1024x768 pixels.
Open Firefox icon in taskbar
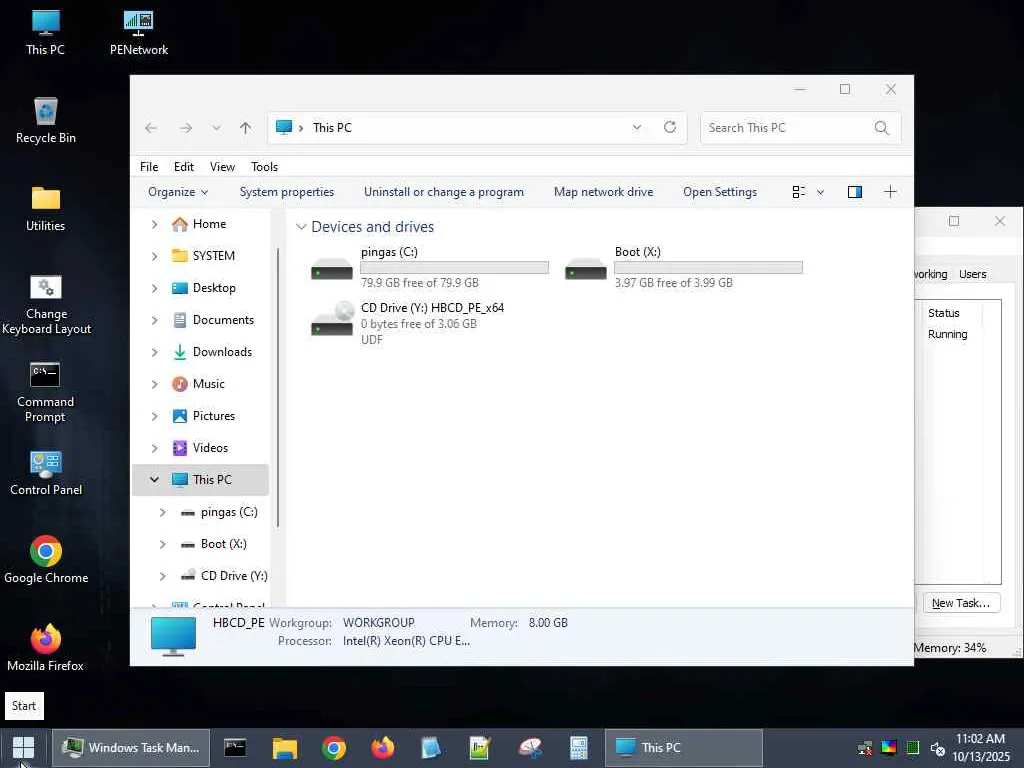pyautogui.click(x=383, y=748)
